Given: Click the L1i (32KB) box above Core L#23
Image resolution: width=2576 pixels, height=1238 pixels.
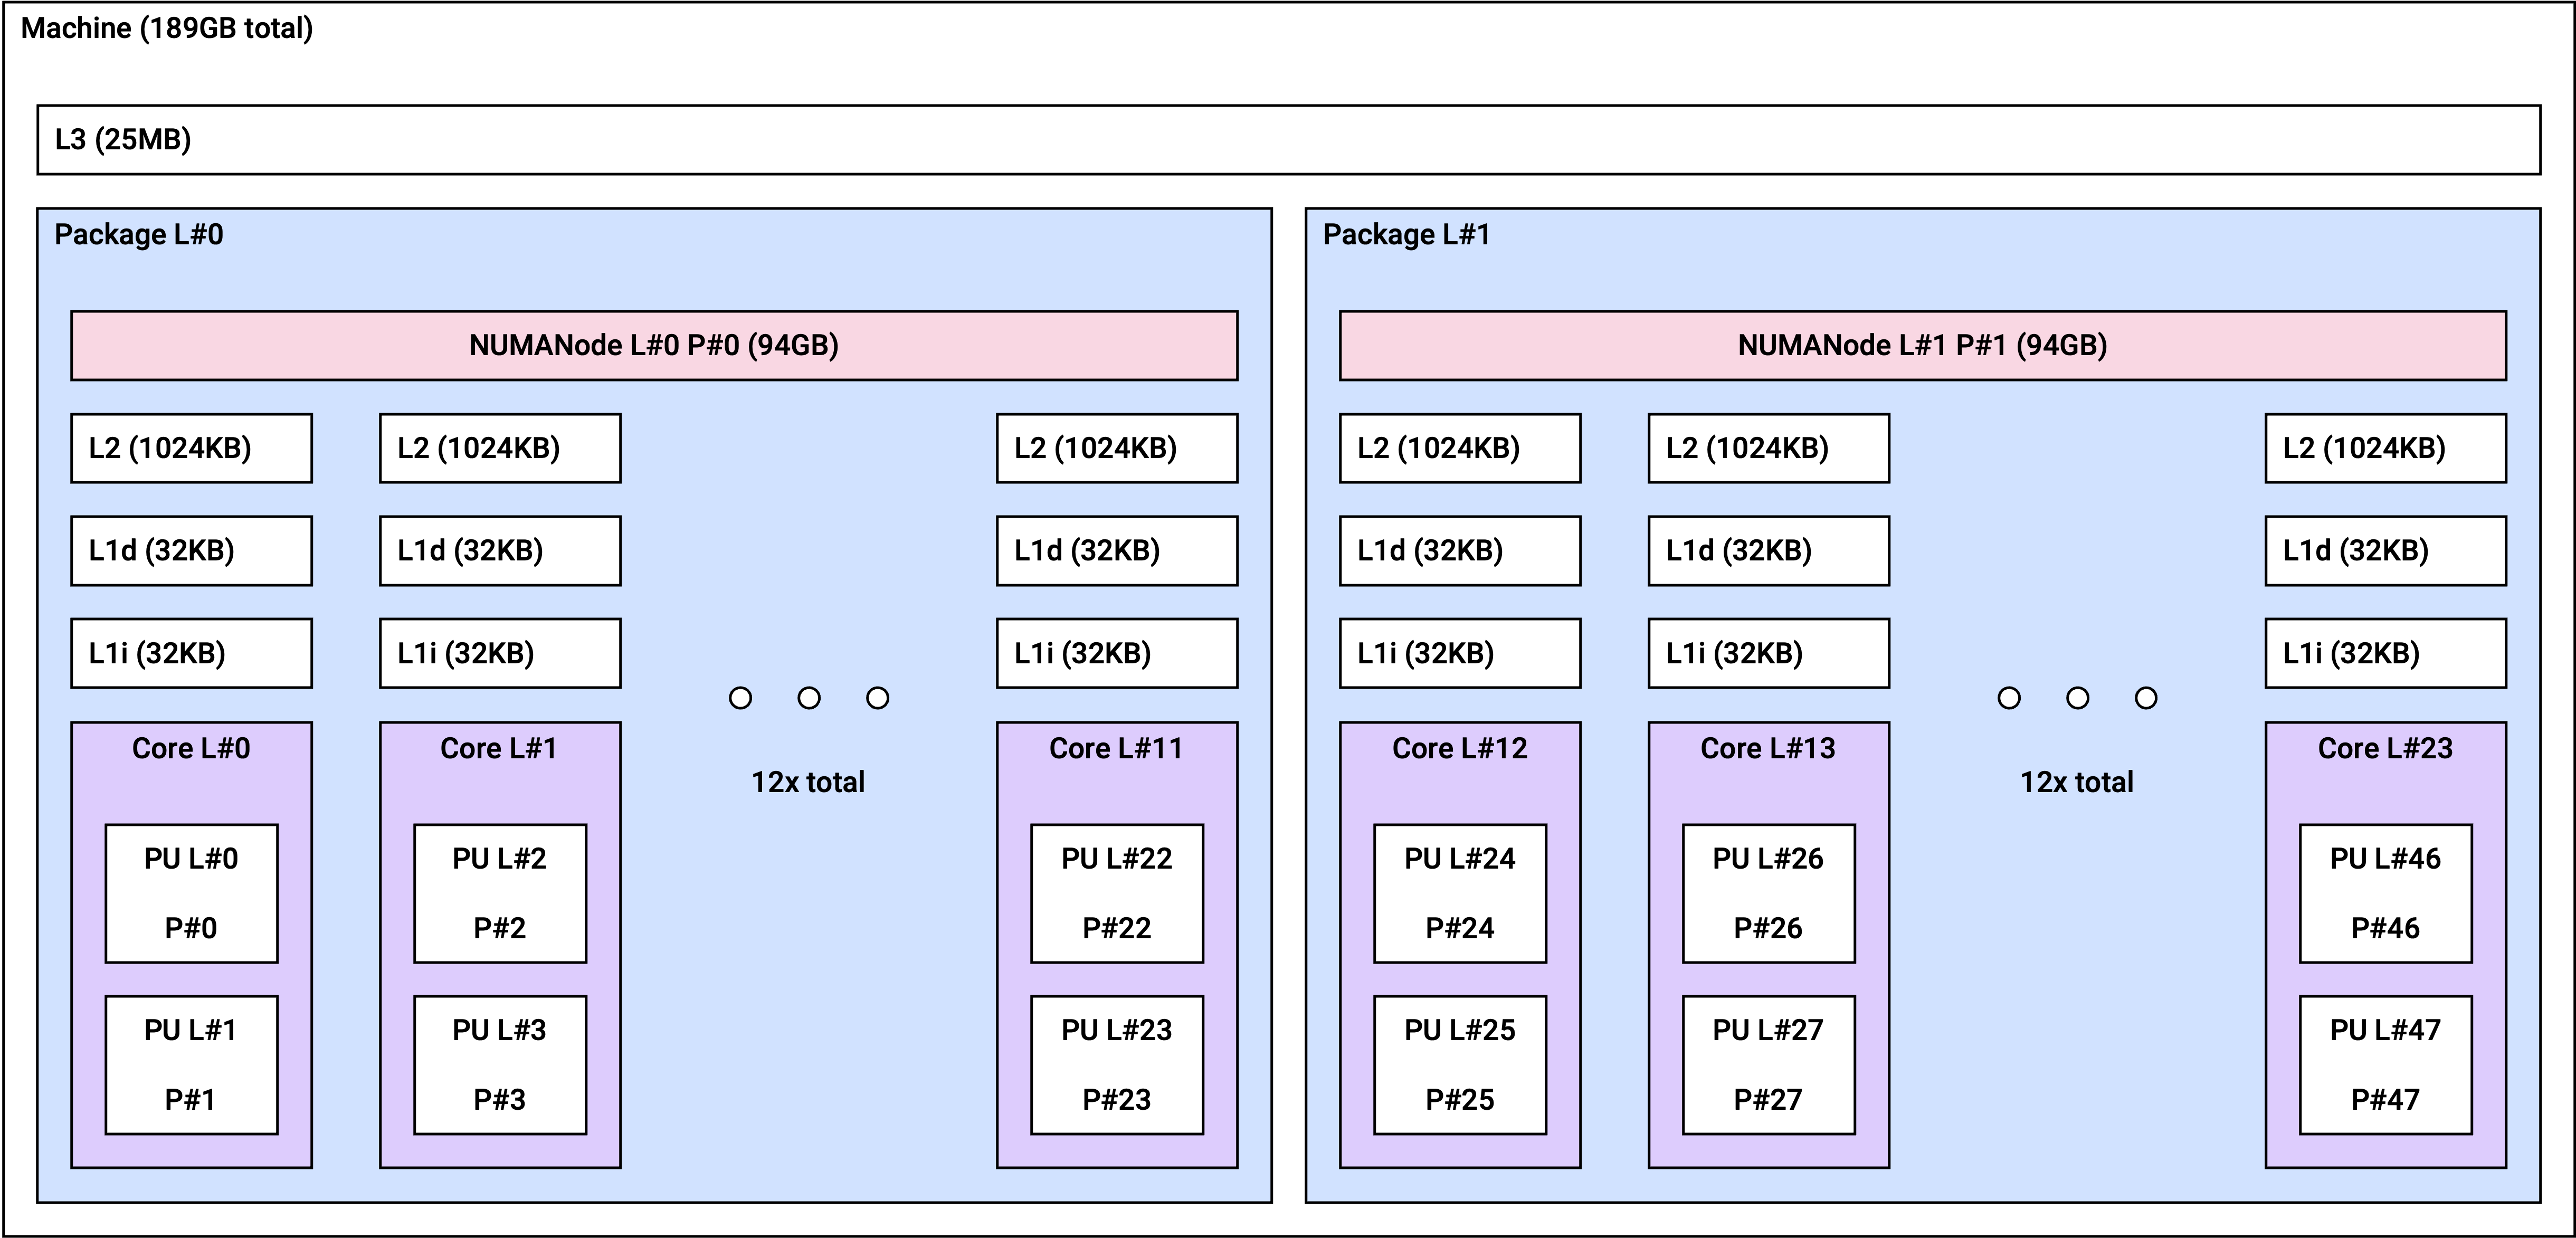Looking at the screenshot, I should pyautogui.click(x=2386, y=654).
